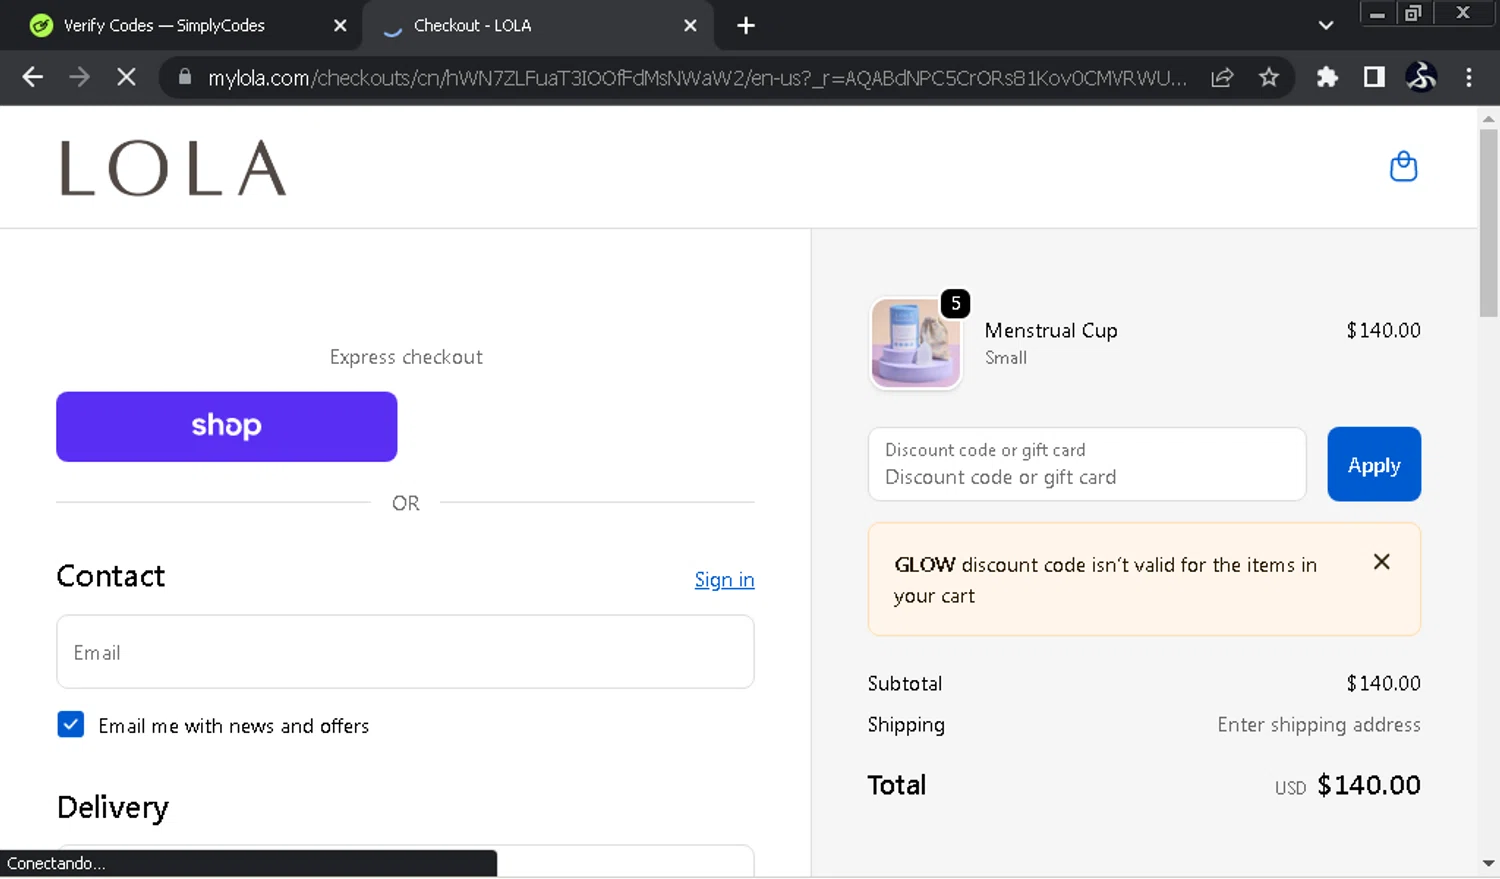Screen dimensions: 1500x879
Task: Uncheck Email me with news and offers
Action: pyautogui.click(x=71, y=724)
